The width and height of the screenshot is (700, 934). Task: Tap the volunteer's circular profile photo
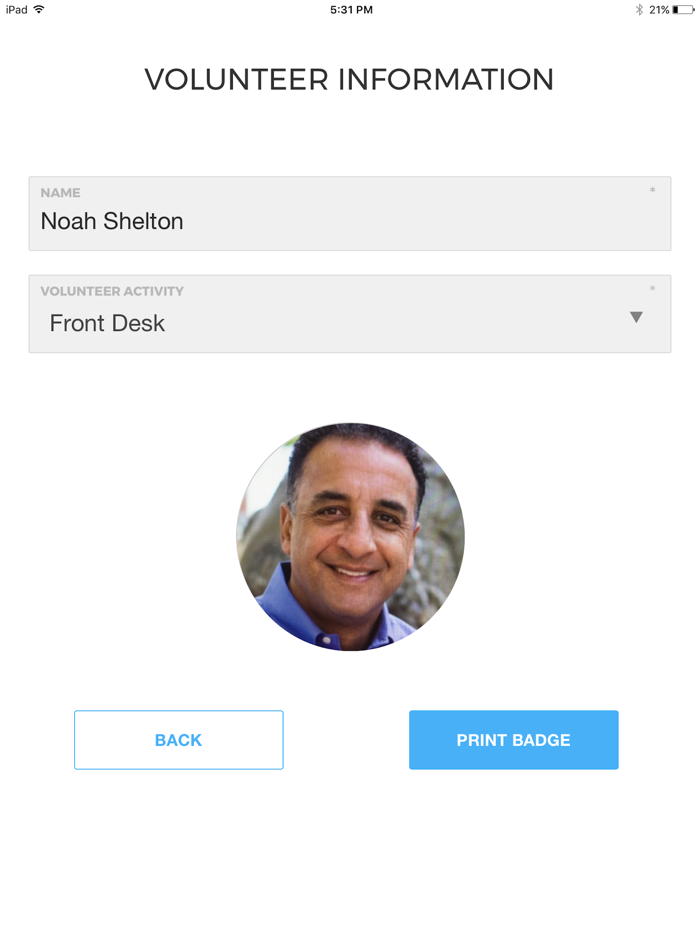(350, 537)
